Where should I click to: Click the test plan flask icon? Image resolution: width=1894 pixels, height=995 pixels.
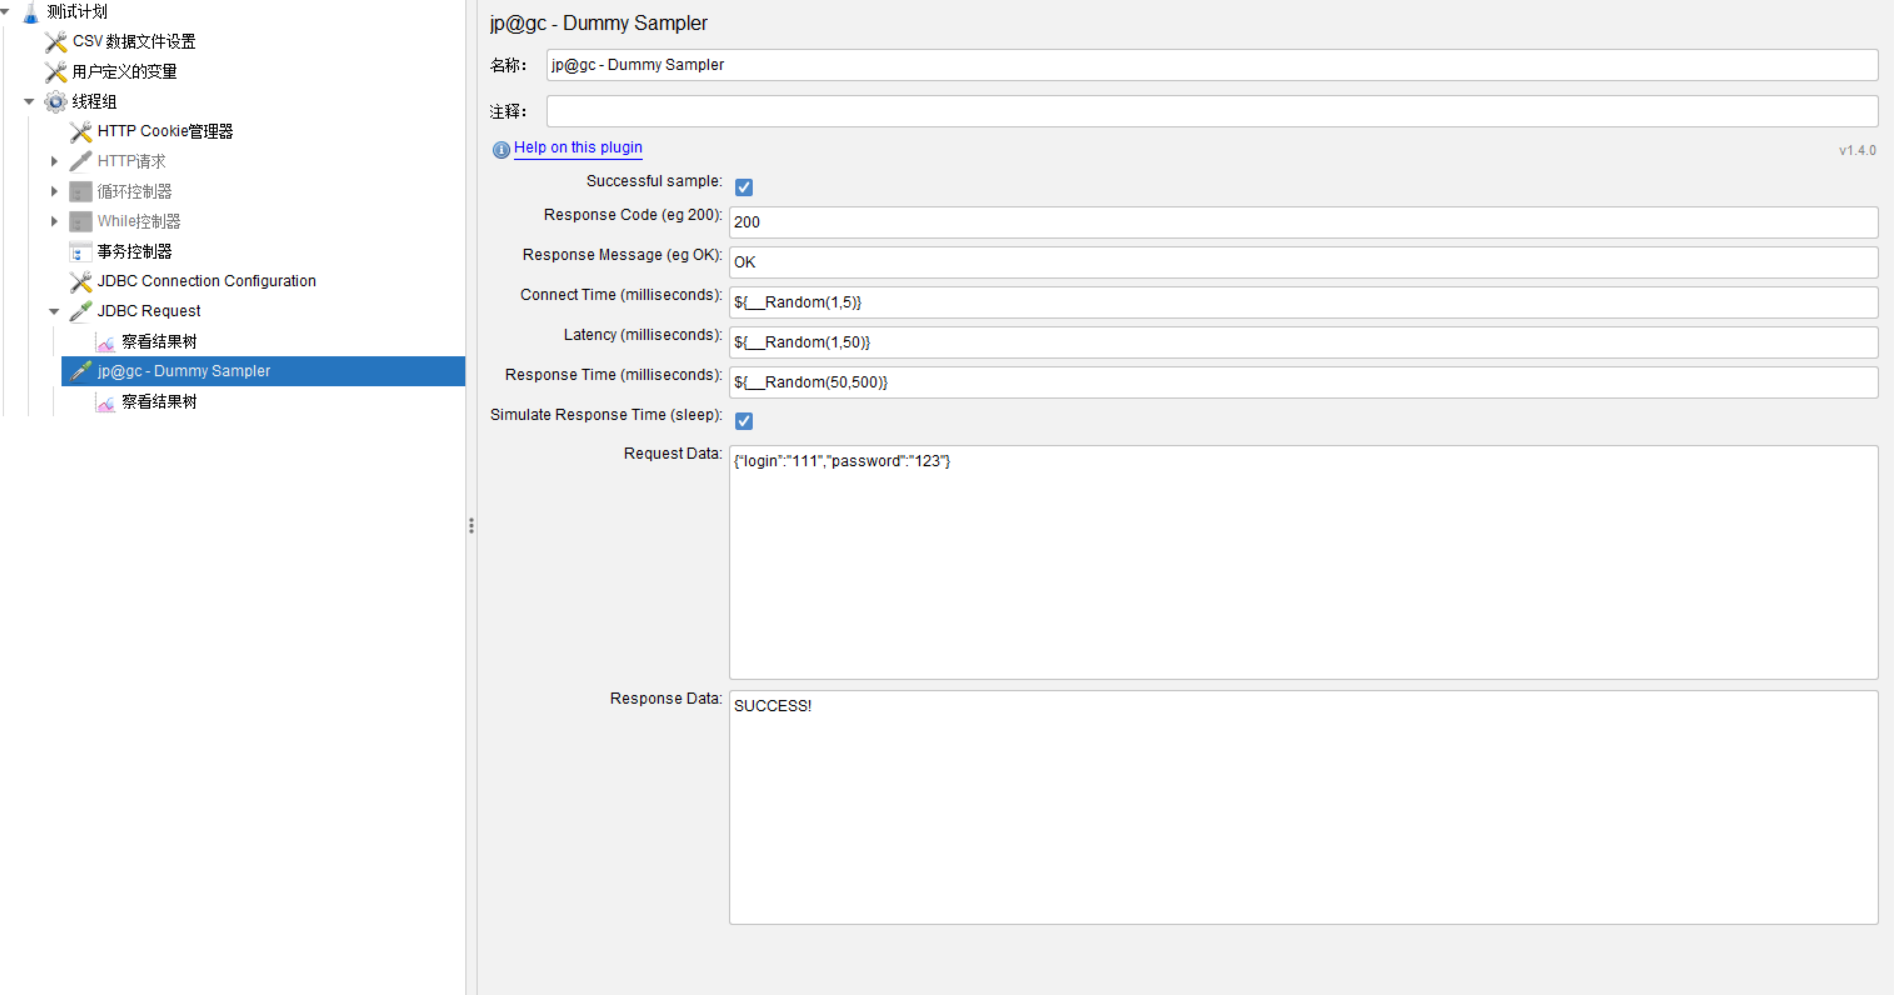coord(31,12)
